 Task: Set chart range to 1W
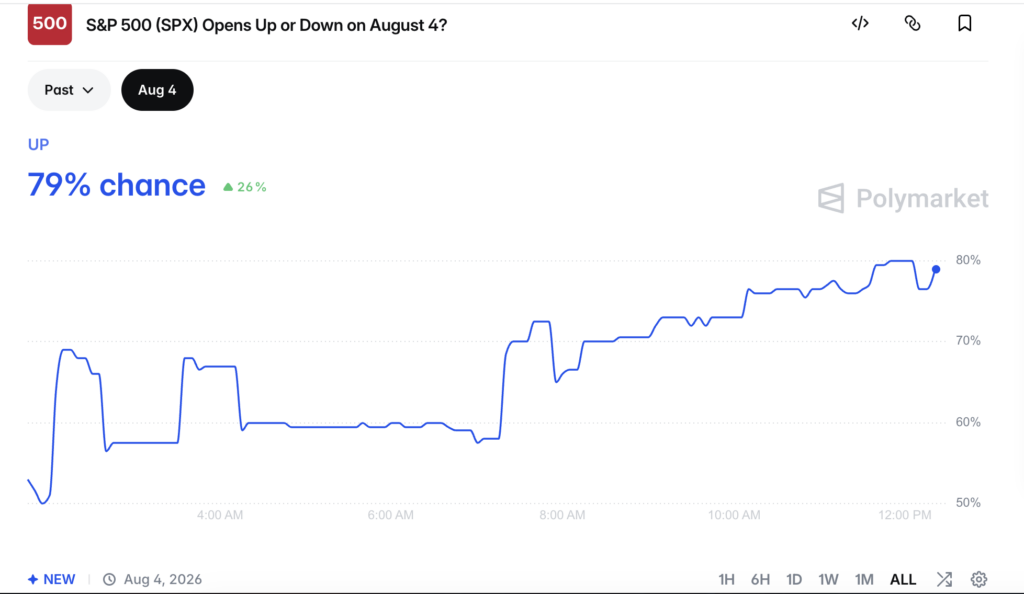(x=828, y=579)
